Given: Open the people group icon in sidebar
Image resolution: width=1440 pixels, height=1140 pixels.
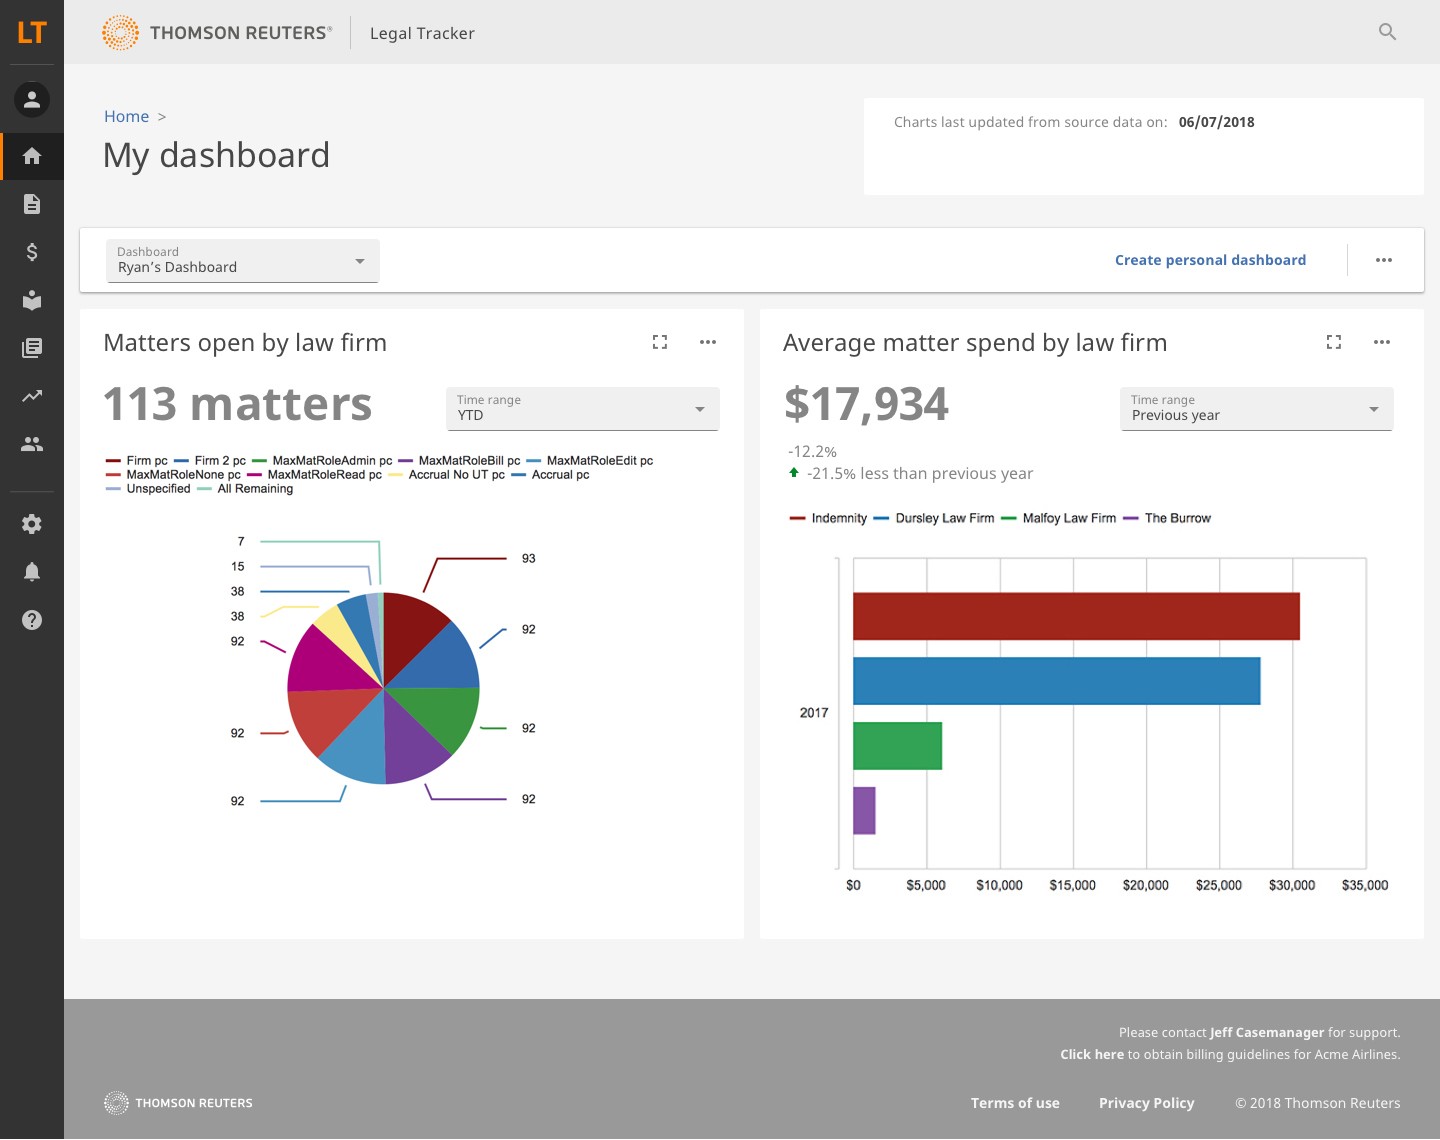Looking at the screenshot, I should click(32, 444).
